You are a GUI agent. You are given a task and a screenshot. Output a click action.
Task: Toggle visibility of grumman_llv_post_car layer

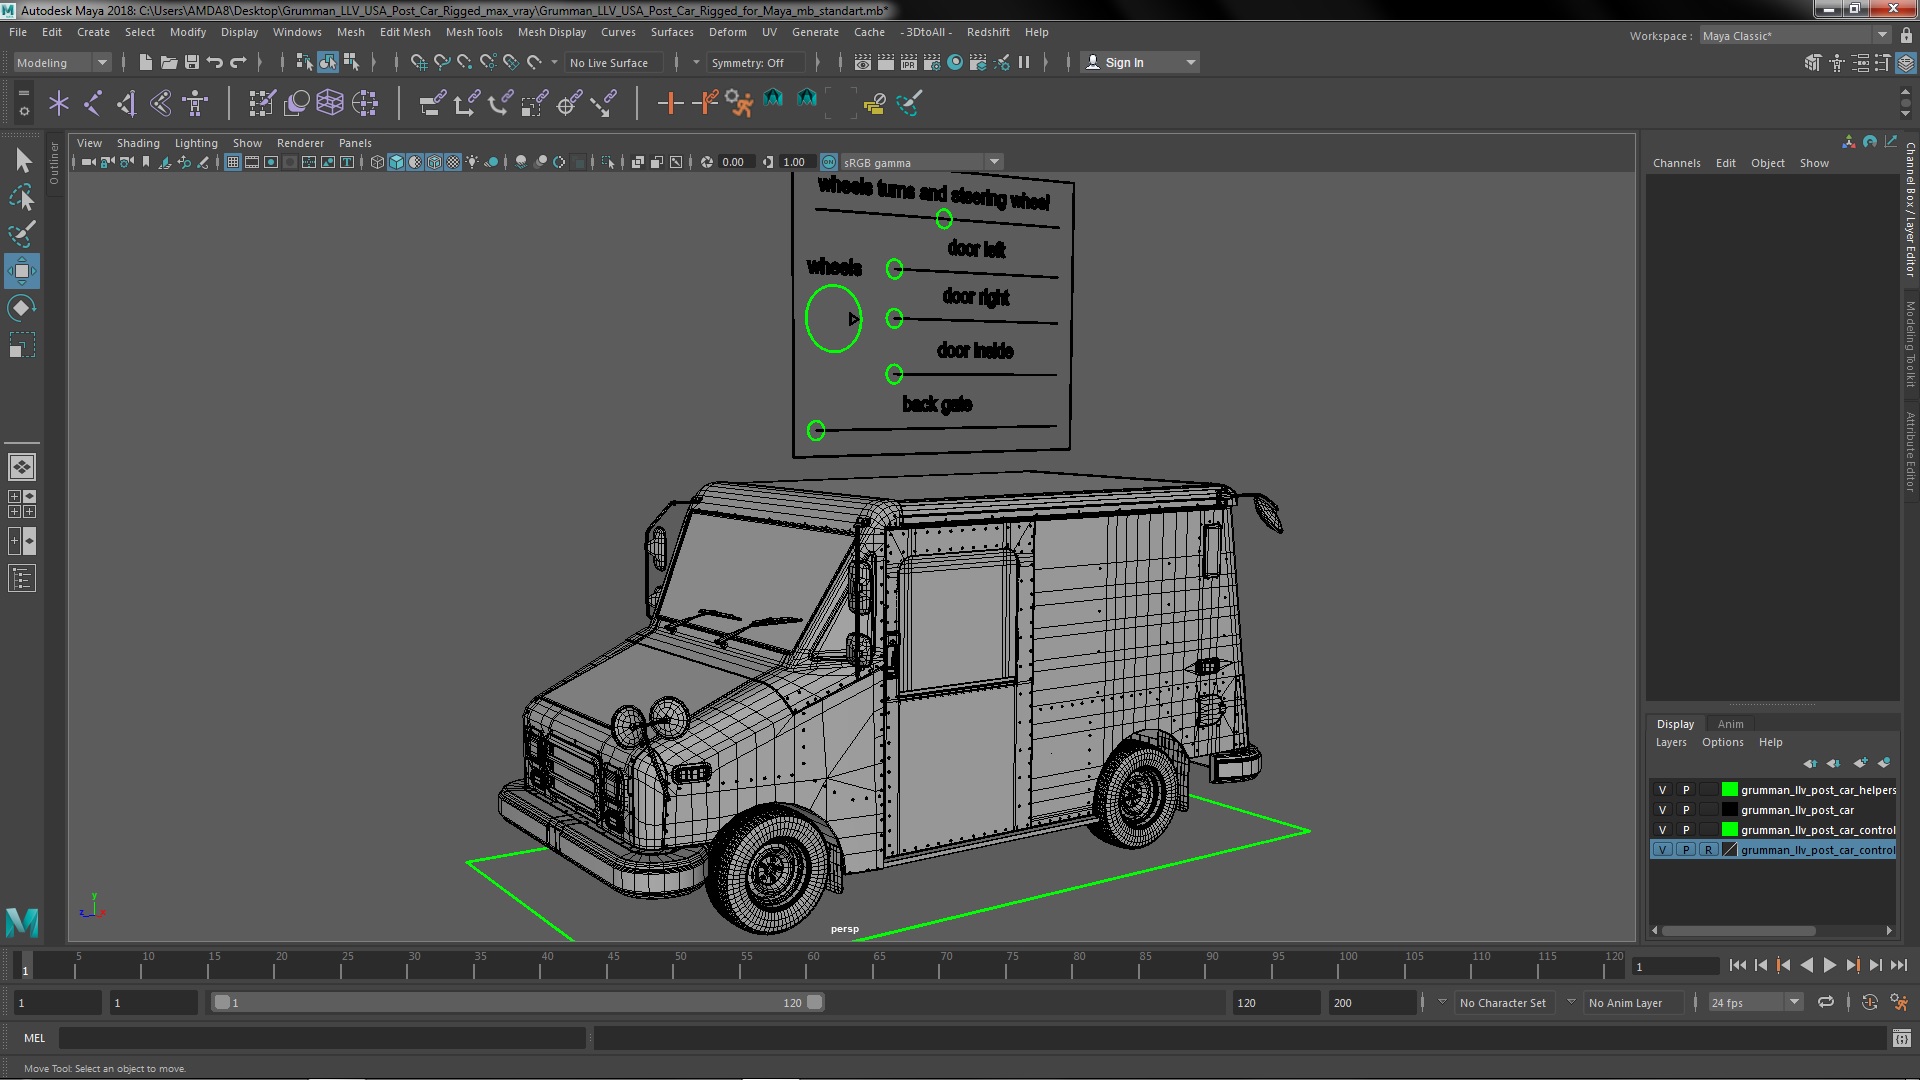(1662, 810)
